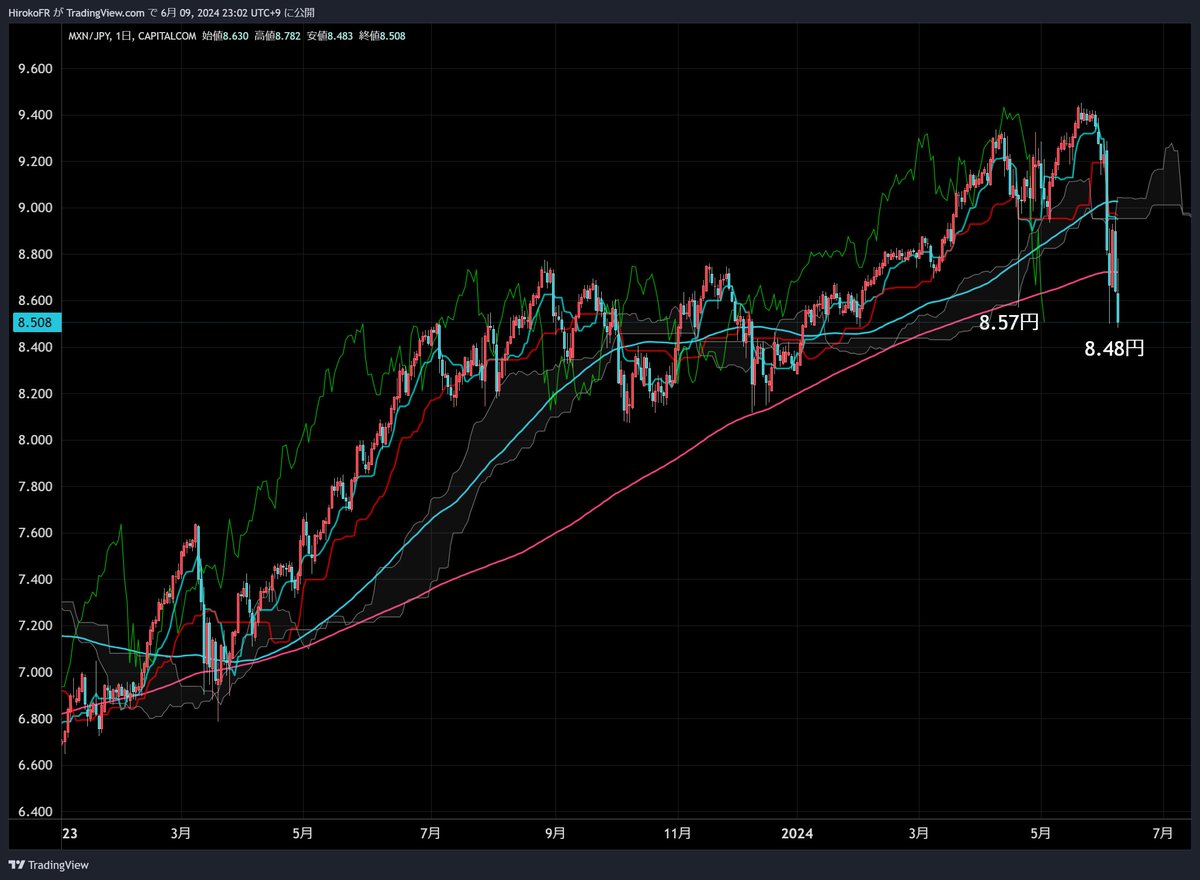
Task: Click the 6.400 price axis label
Action: coord(34,812)
